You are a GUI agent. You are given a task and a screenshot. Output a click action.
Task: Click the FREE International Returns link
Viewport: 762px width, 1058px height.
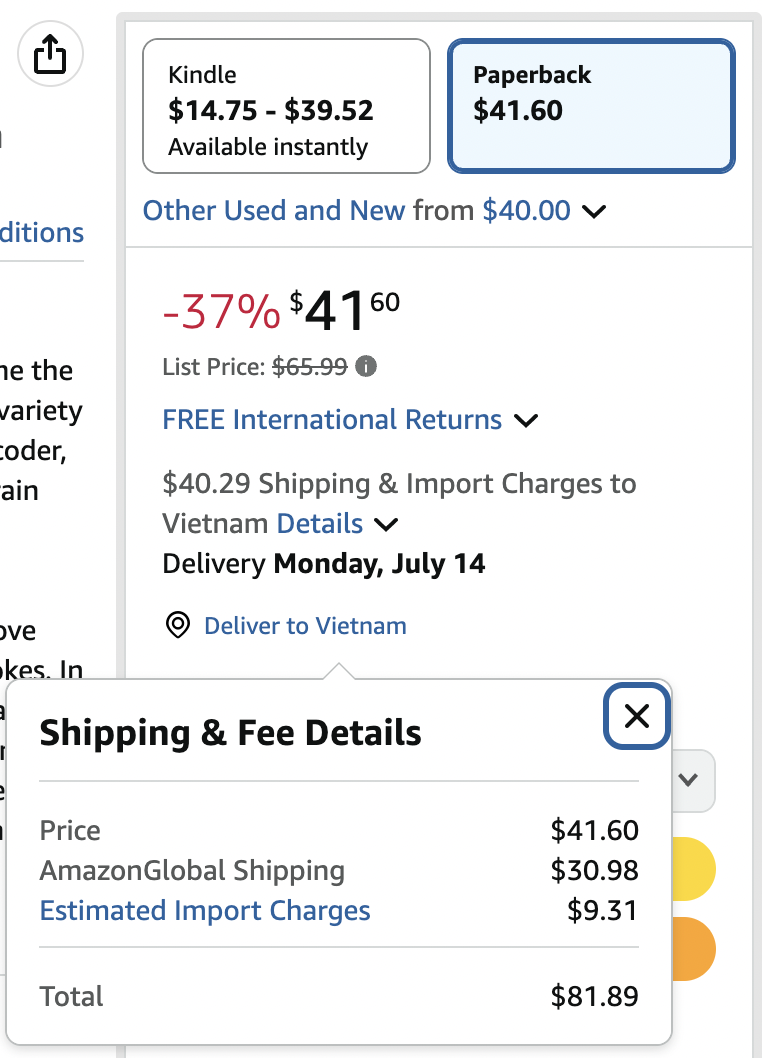click(x=332, y=420)
